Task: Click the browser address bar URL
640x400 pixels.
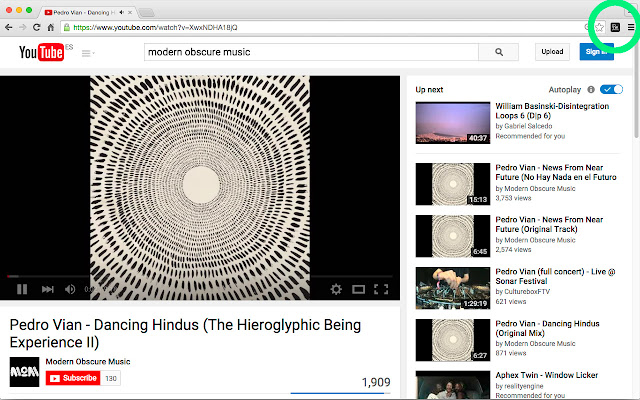Action: click(155, 27)
